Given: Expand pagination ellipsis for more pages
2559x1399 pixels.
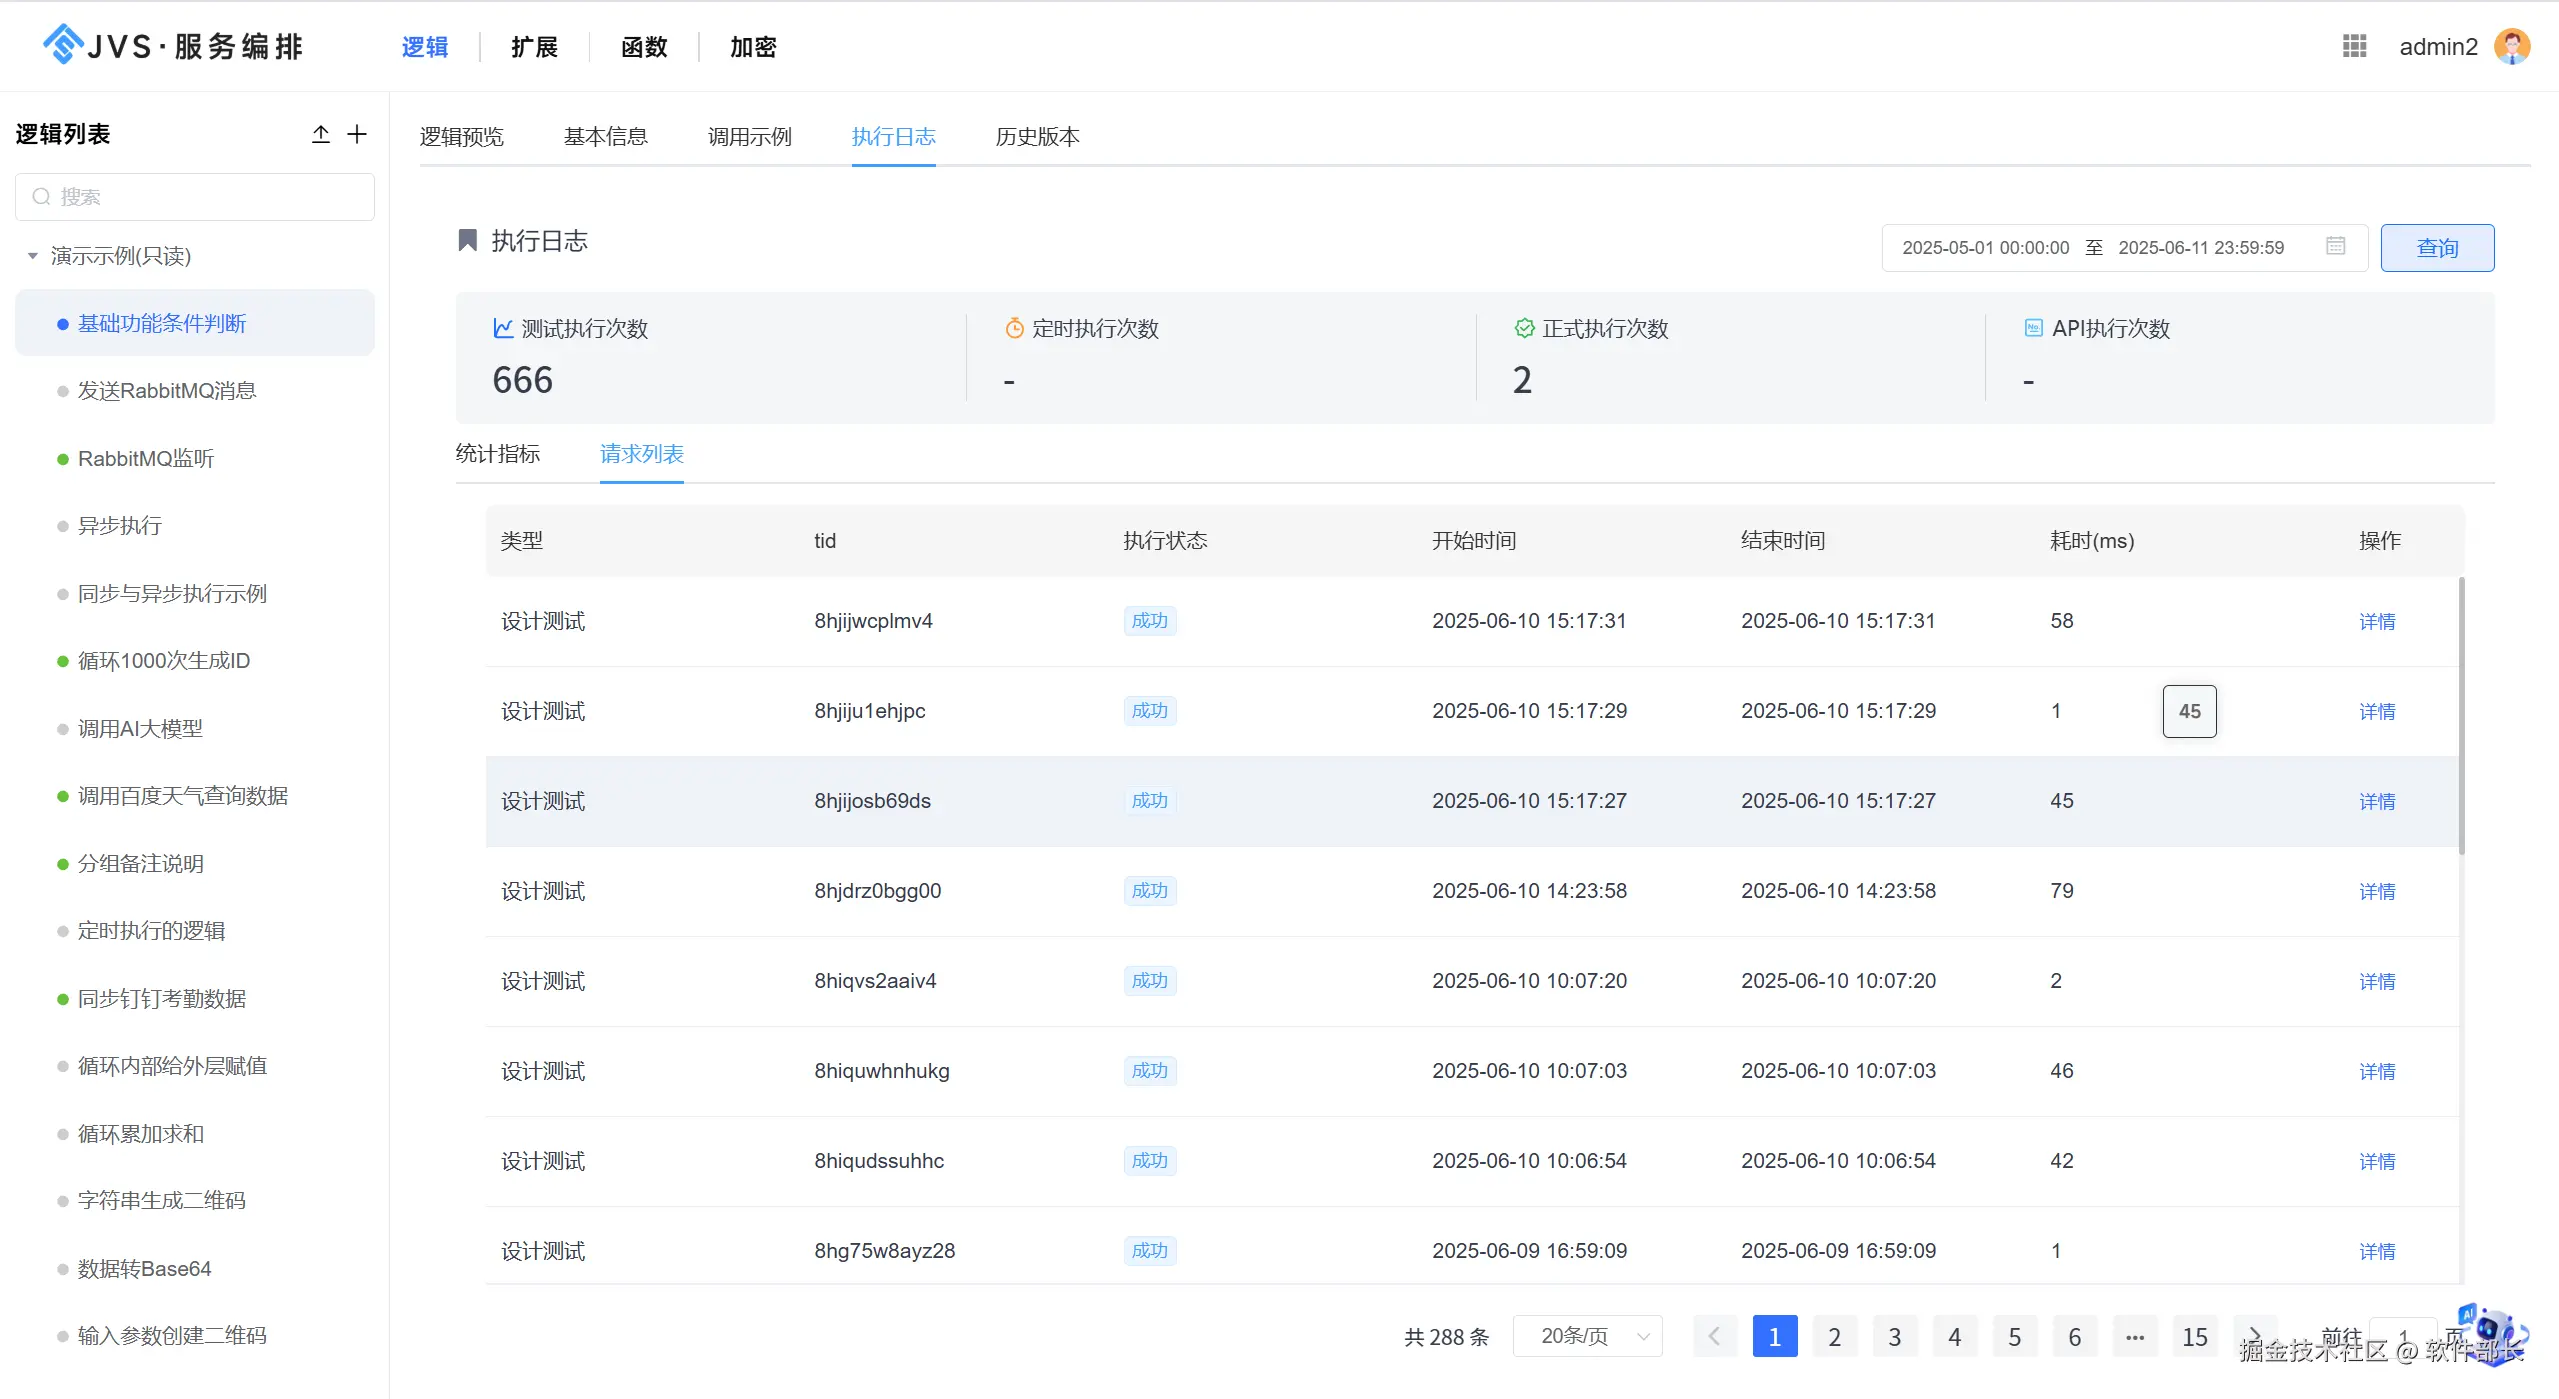Looking at the screenshot, I should (x=2134, y=1336).
